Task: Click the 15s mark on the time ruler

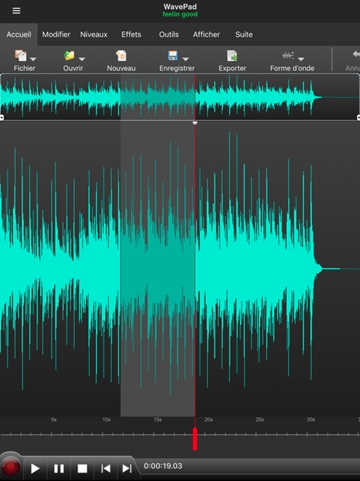Action: 158,420
